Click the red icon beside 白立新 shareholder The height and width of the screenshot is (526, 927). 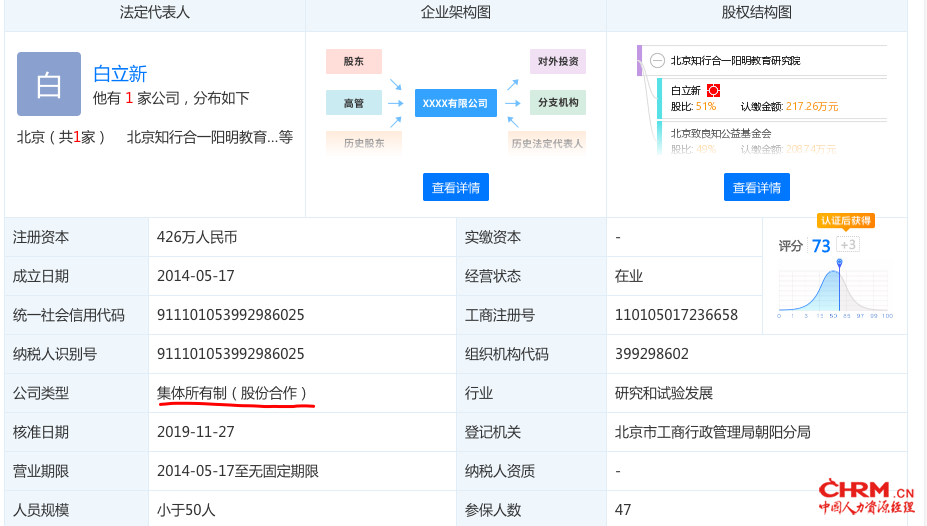point(714,90)
